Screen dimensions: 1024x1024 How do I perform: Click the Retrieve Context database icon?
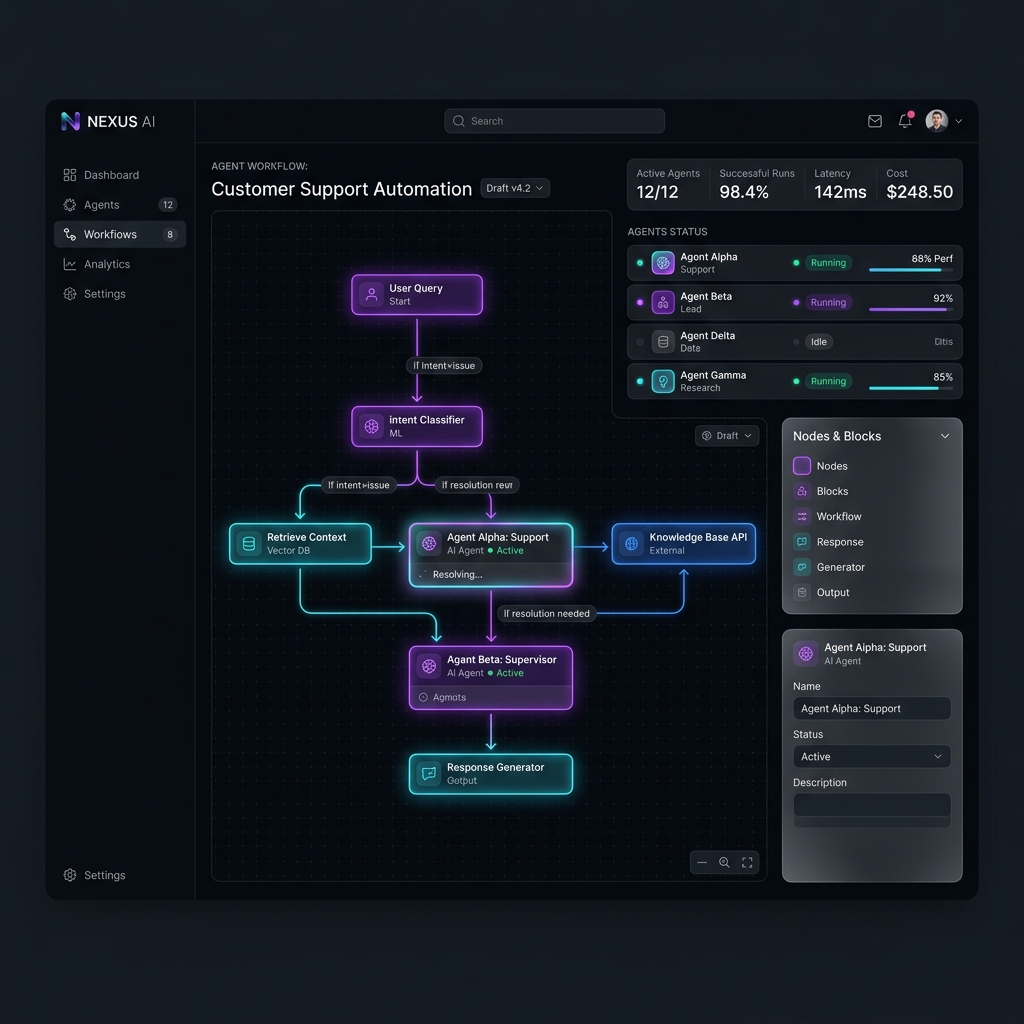pyautogui.click(x=249, y=543)
